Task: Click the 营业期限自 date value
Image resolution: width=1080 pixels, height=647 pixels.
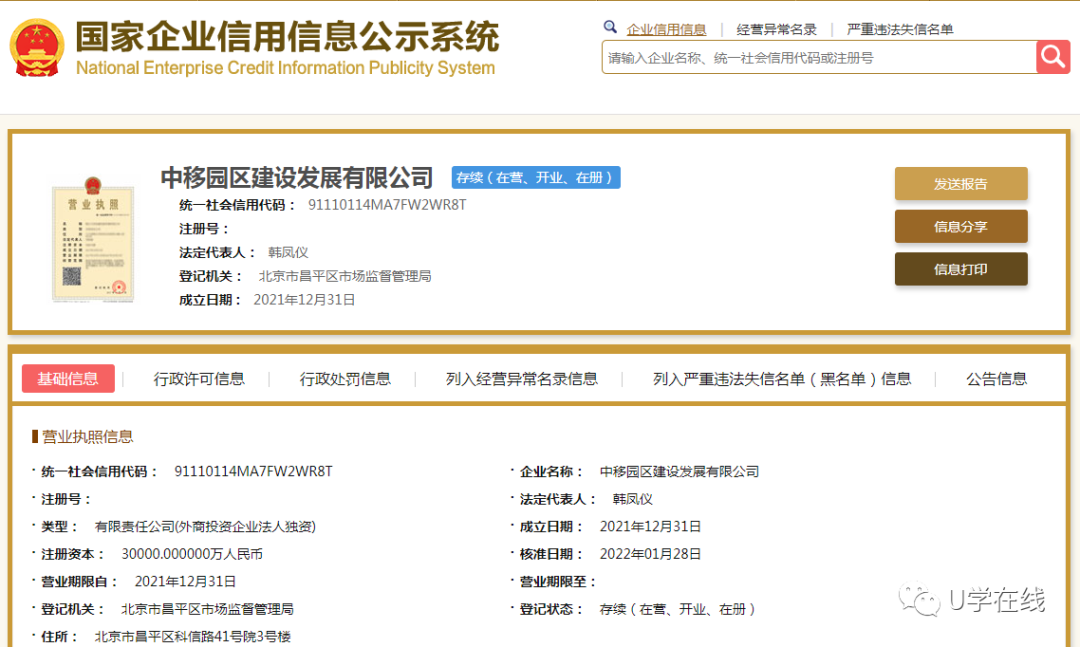Action: point(185,582)
